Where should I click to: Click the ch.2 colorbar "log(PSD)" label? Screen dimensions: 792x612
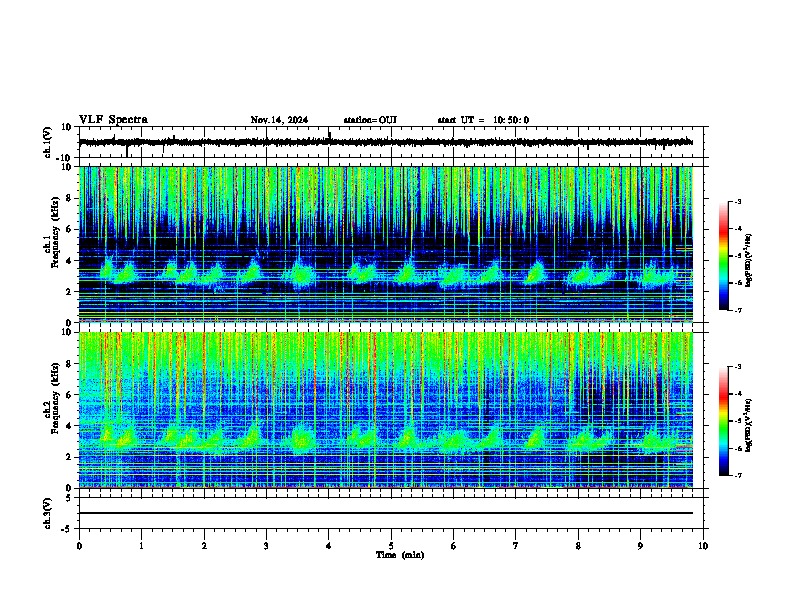748,425
